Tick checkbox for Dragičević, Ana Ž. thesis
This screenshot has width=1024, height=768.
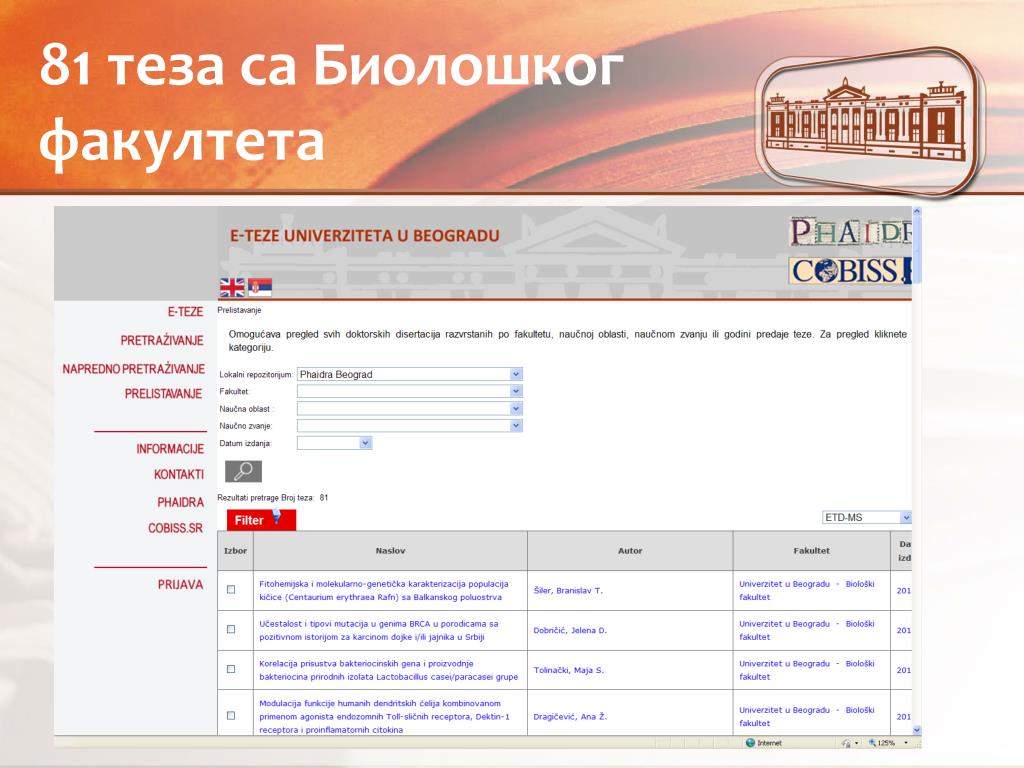pos(231,716)
